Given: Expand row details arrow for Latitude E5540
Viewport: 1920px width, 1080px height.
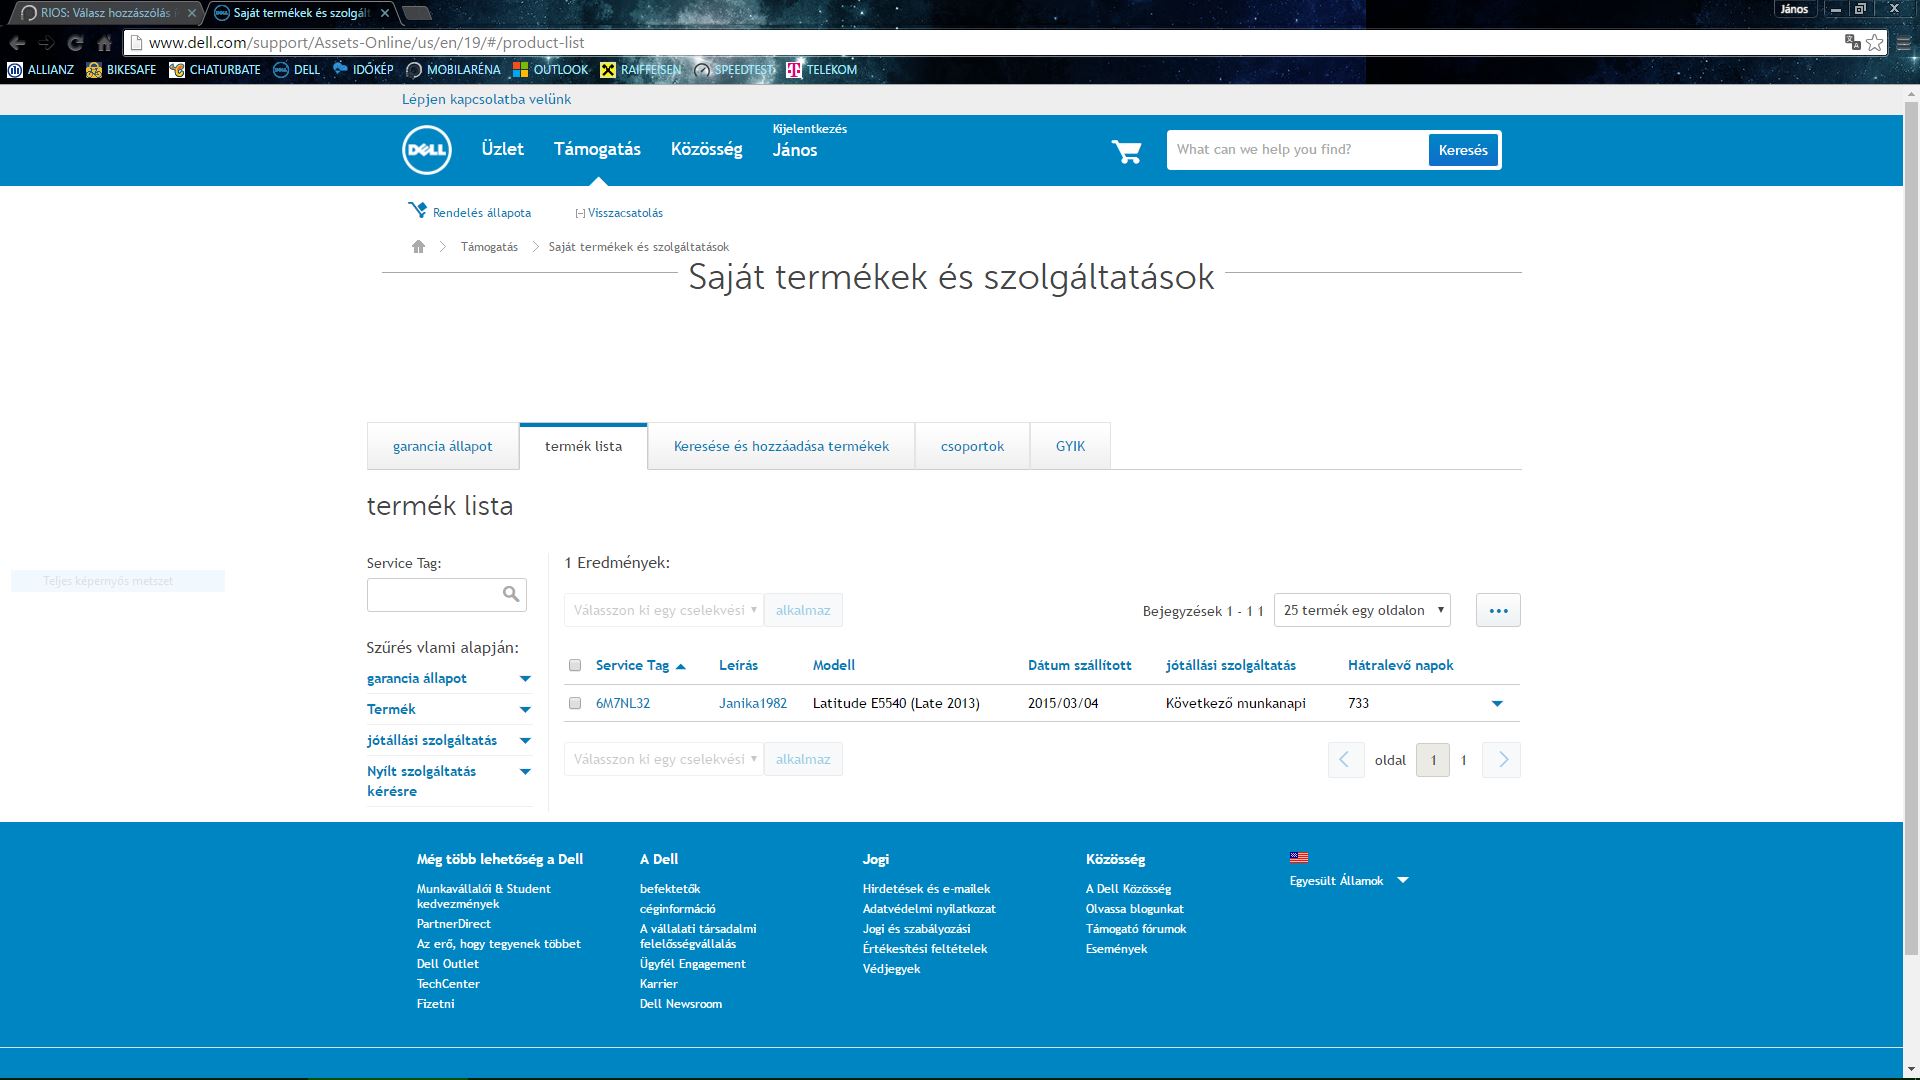Looking at the screenshot, I should pyautogui.click(x=1497, y=704).
